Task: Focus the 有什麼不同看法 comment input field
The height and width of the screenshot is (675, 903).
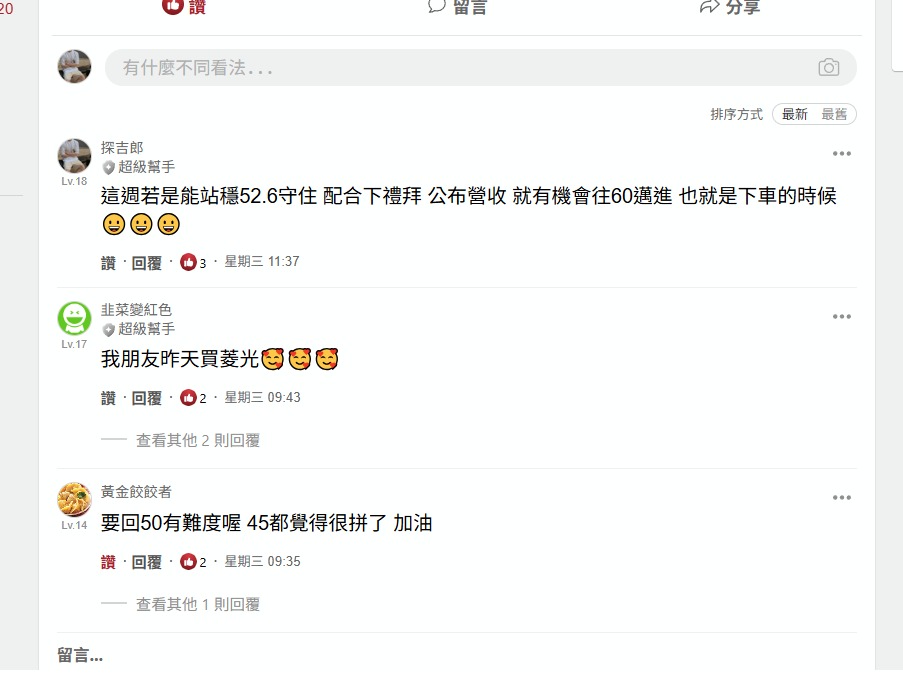Action: click(x=480, y=67)
